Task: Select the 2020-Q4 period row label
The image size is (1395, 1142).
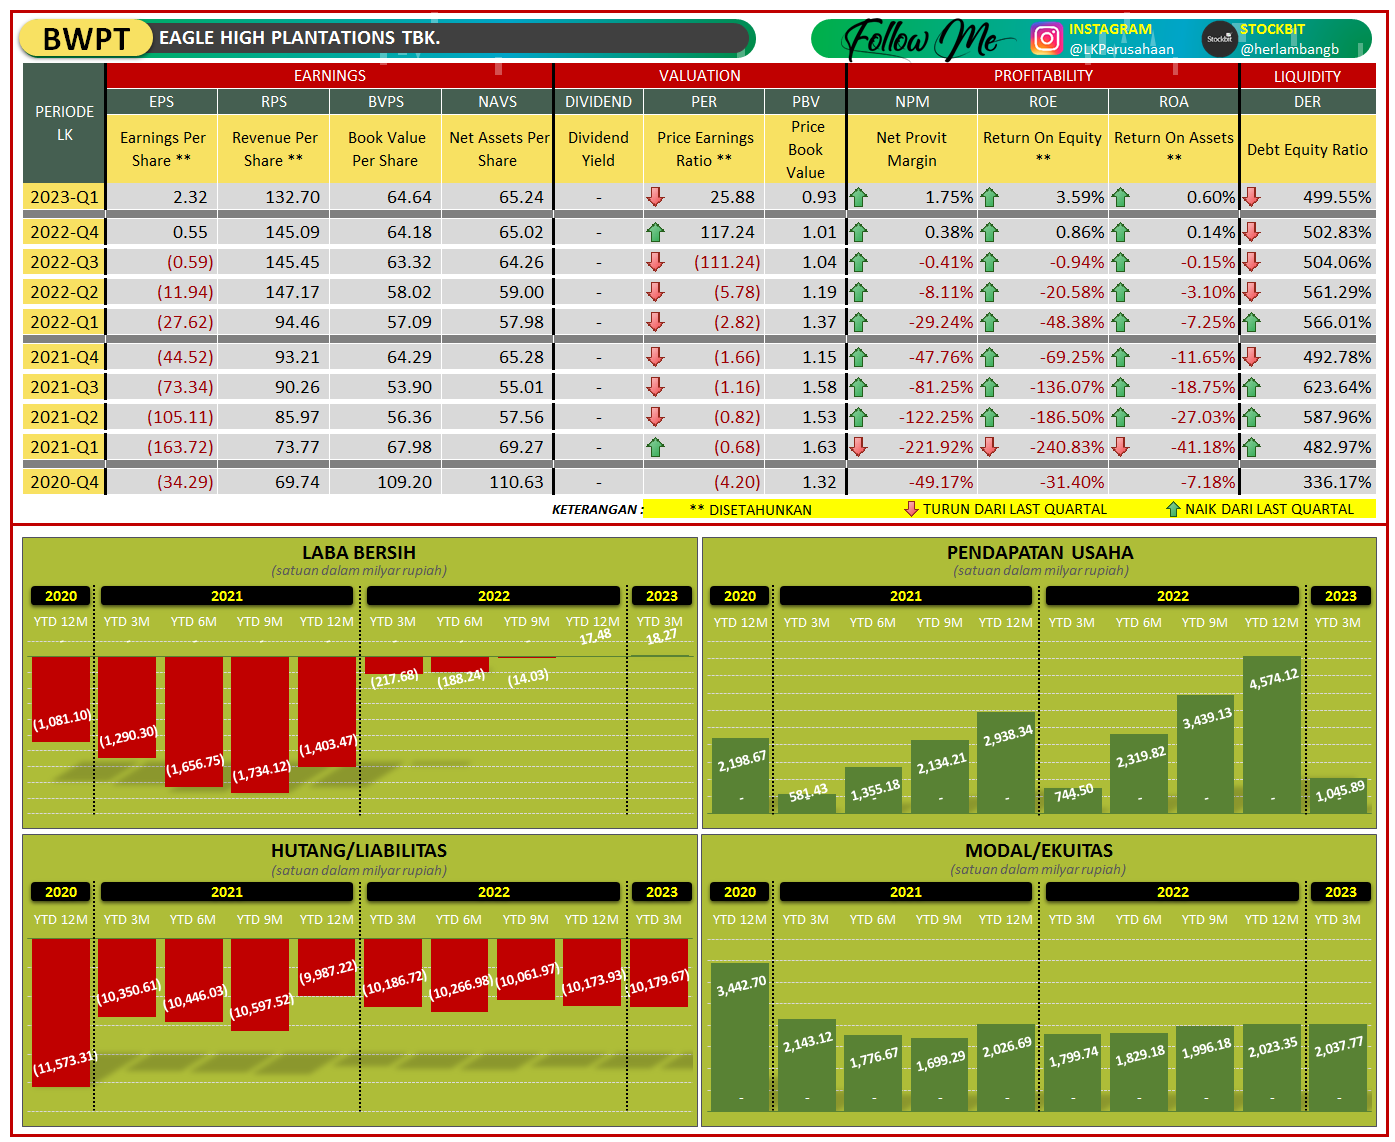Action: pyautogui.click(x=65, y=482)
